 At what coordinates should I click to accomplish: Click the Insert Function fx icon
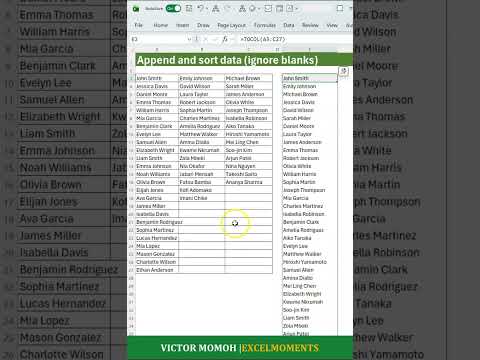225,39
